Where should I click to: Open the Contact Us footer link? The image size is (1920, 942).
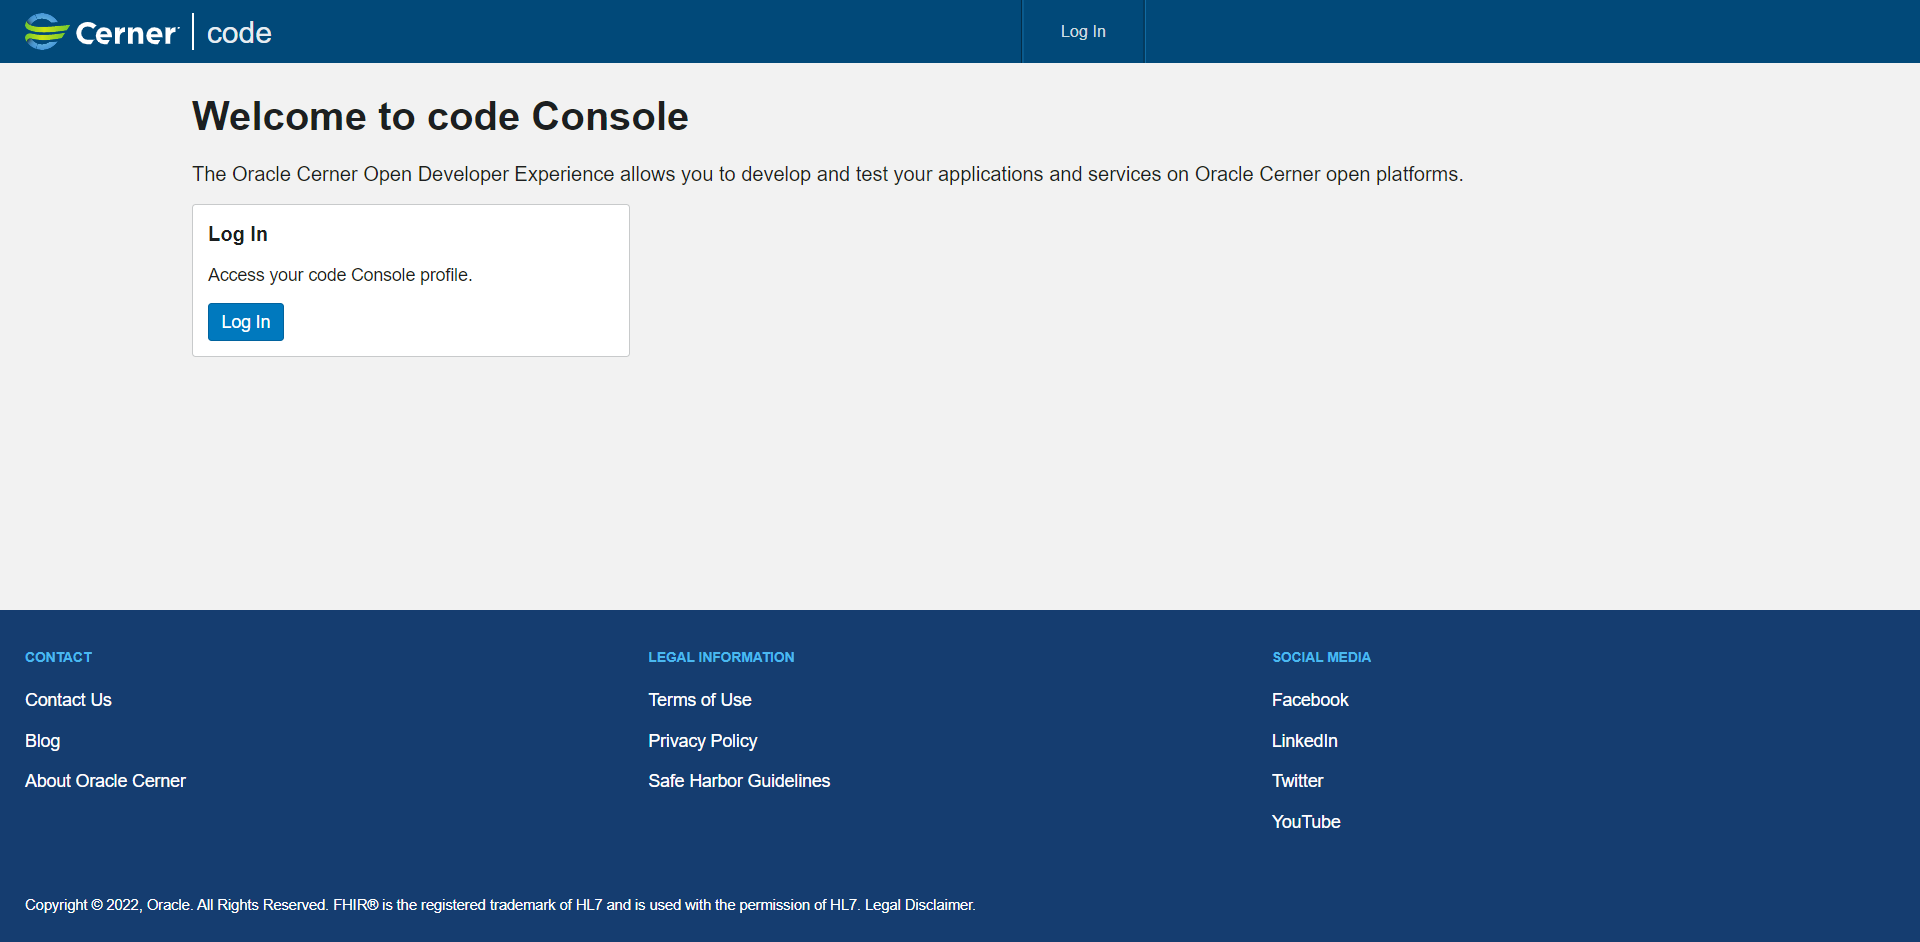point(68,700)
